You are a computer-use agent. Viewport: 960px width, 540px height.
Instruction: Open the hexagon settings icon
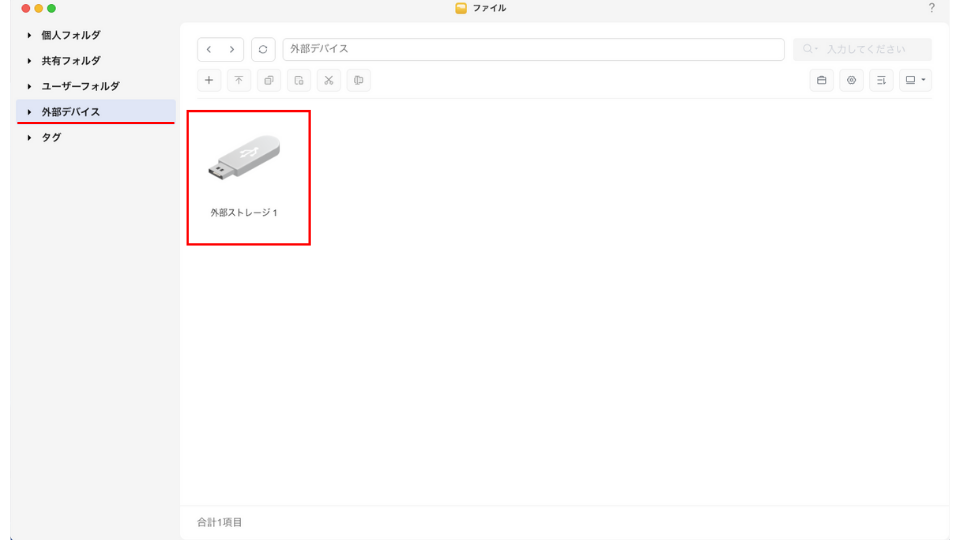[x=851, y=80]
